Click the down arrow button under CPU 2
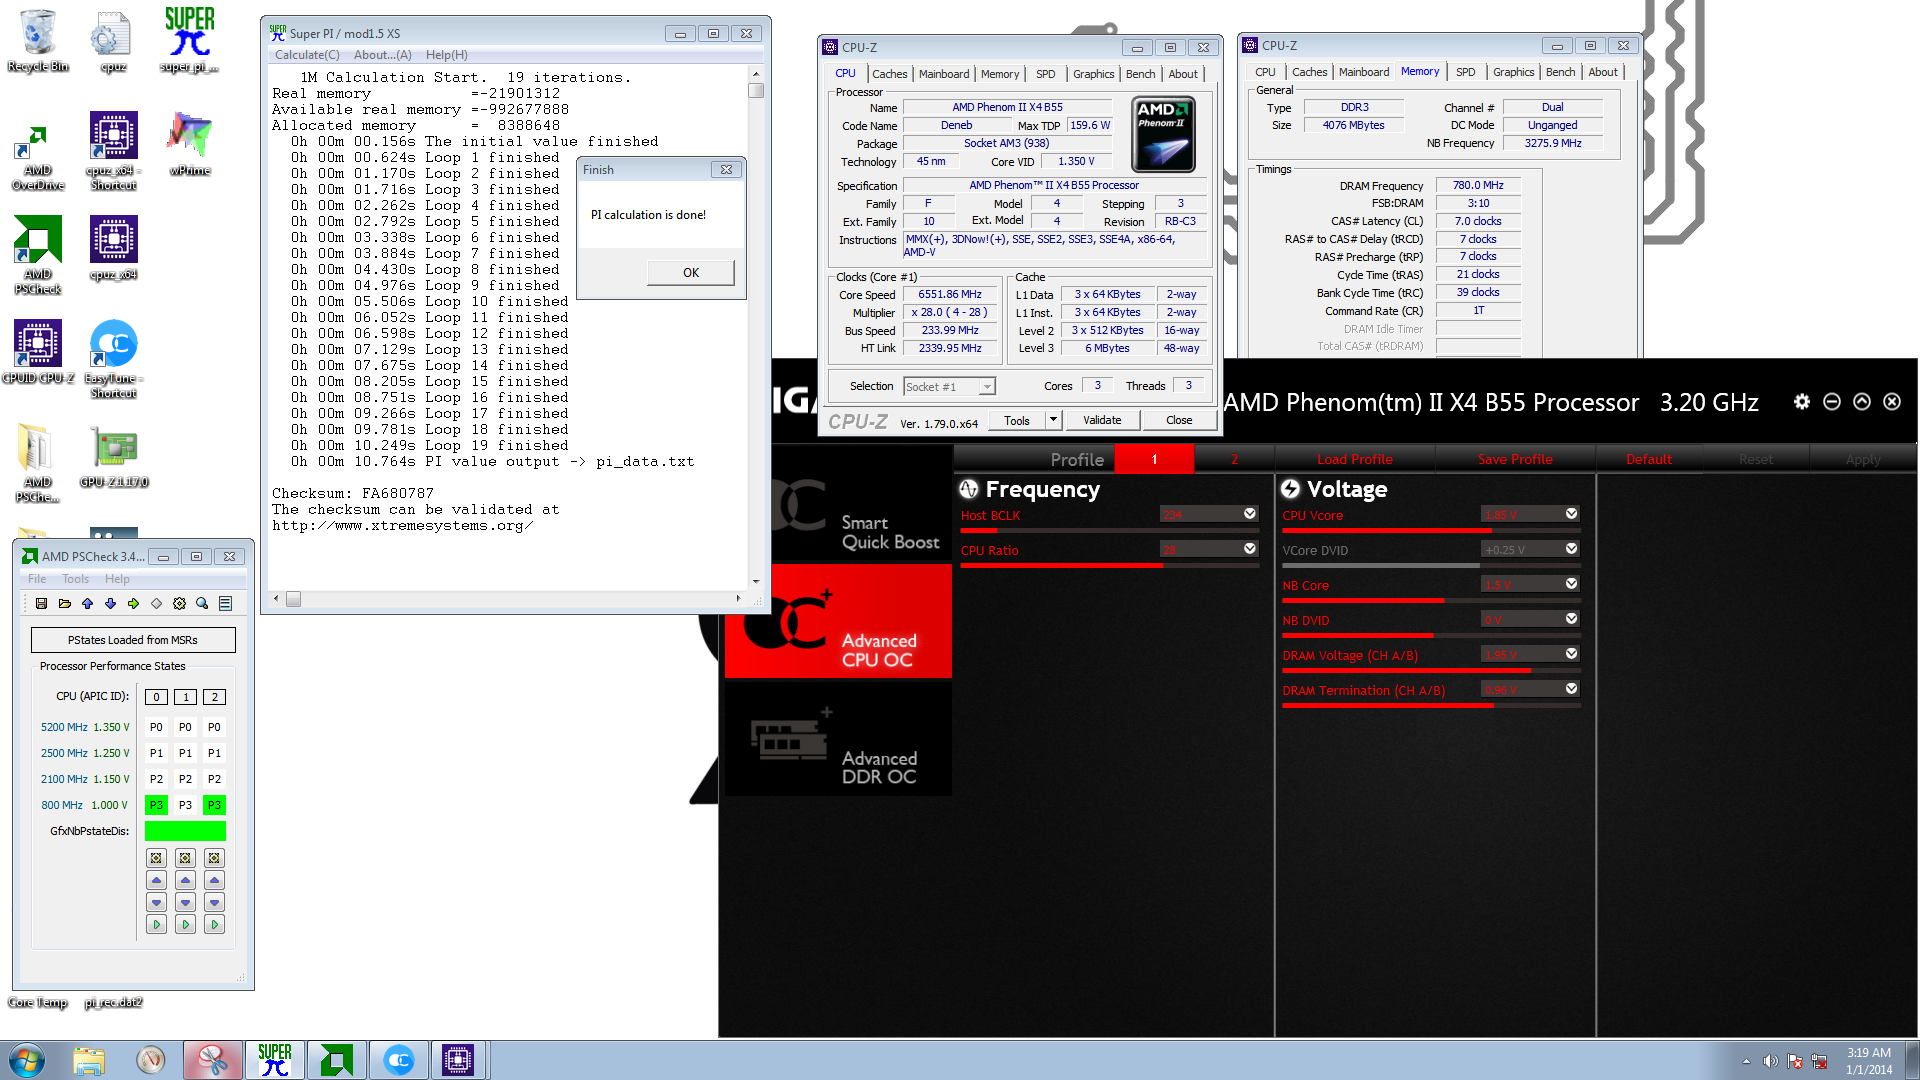This screenshot has width=1920, height=1080. click(x=214, y=902)
